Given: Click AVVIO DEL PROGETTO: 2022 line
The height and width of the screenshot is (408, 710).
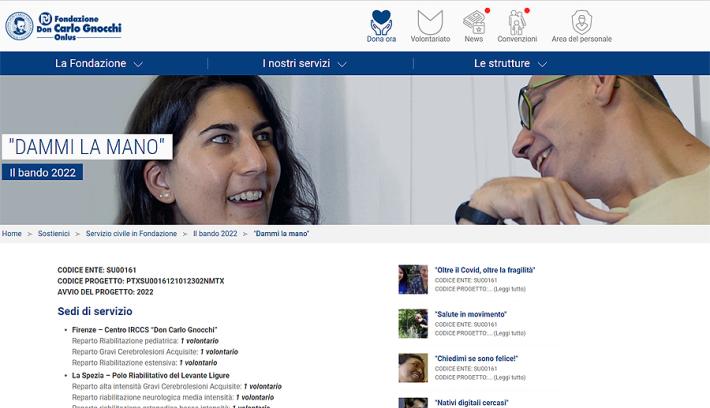Looking at the screenshot, I should pyautogui.click(x=106, y=292).
